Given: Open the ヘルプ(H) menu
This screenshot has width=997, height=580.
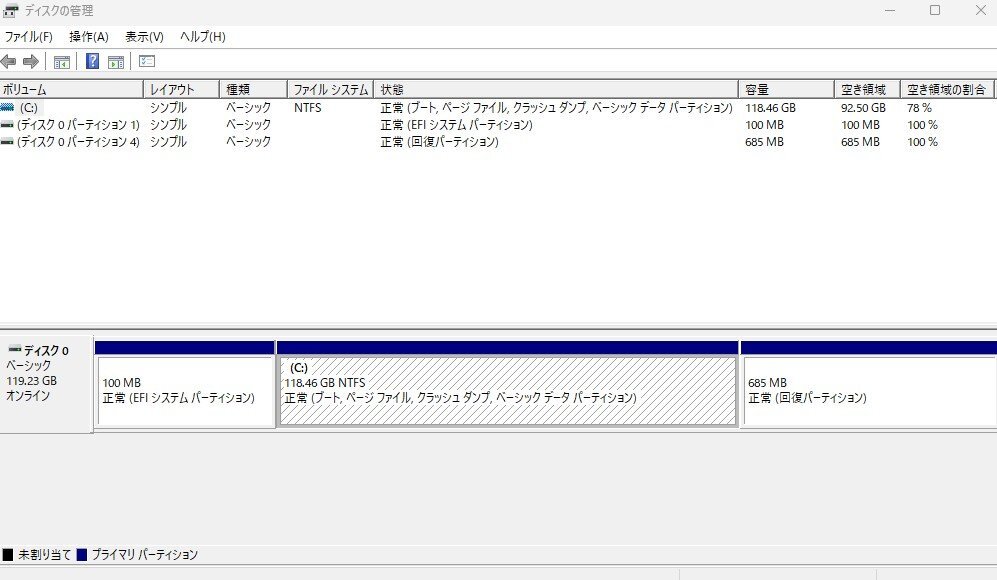Looking at the screenshot, I should 203,37.
